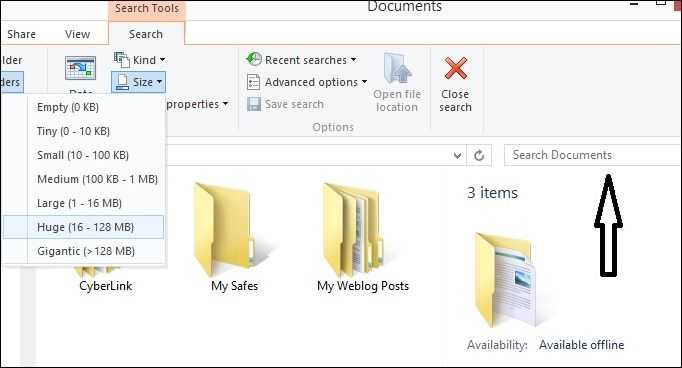Click the Close search label
Image resolution: width=682 pixels, height=368 pixels.
(x=455, y=100)
